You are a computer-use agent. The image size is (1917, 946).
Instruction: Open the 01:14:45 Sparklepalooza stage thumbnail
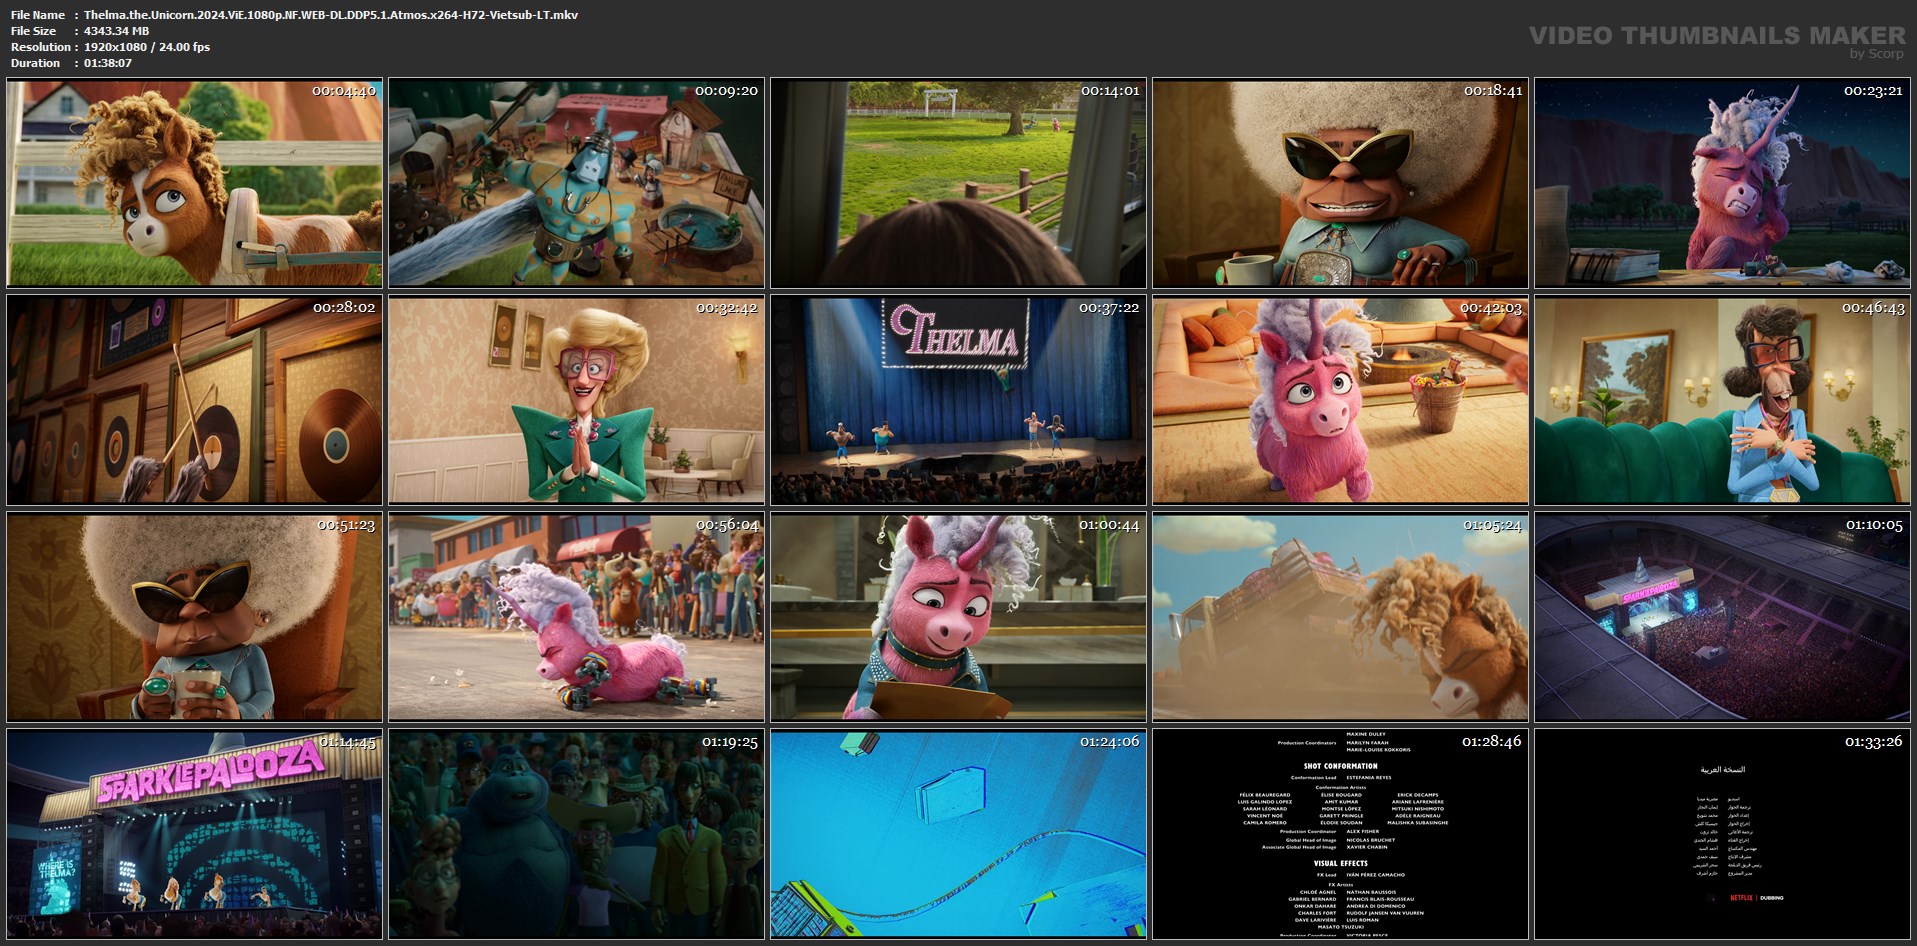[194, 834]
